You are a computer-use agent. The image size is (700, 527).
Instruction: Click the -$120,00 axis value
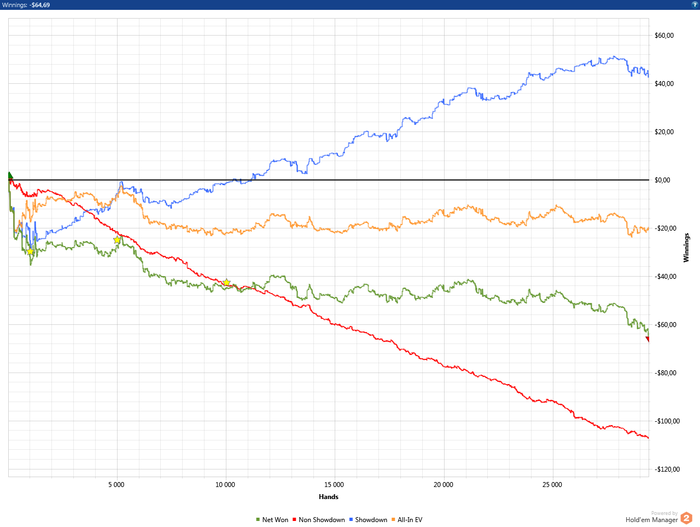667,470
